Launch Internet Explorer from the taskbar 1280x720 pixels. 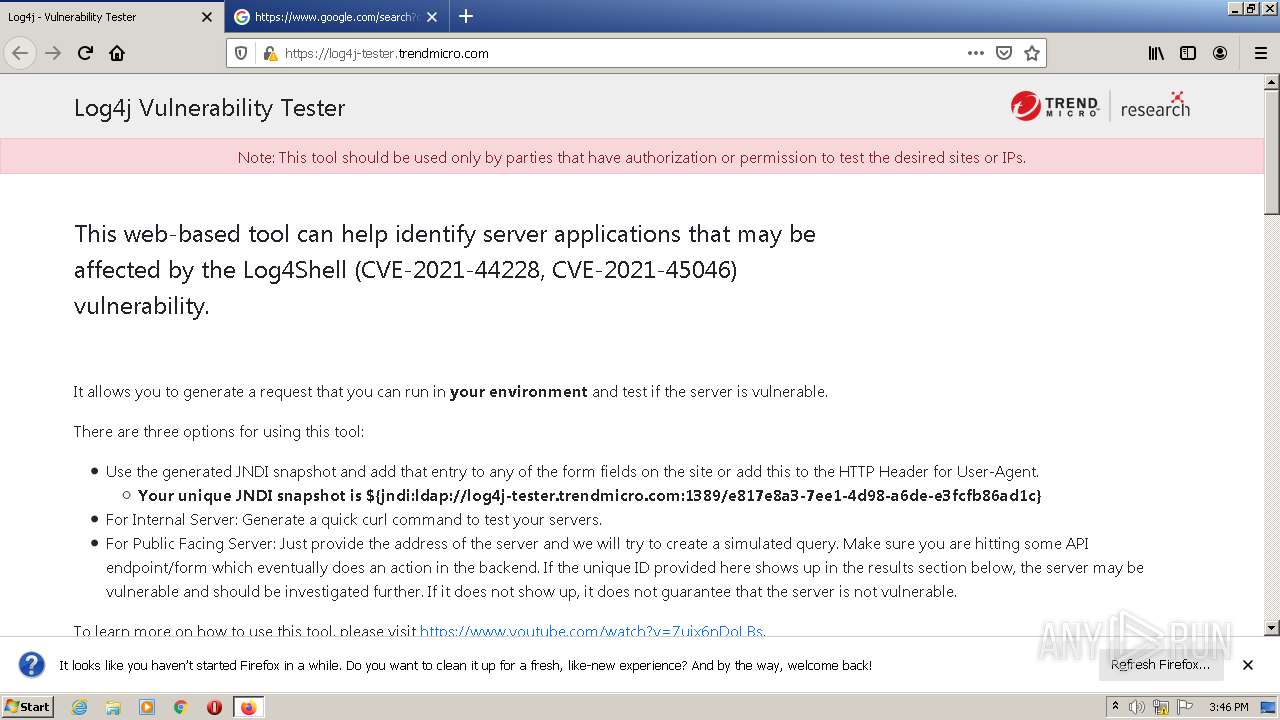[x=79, y=707]
